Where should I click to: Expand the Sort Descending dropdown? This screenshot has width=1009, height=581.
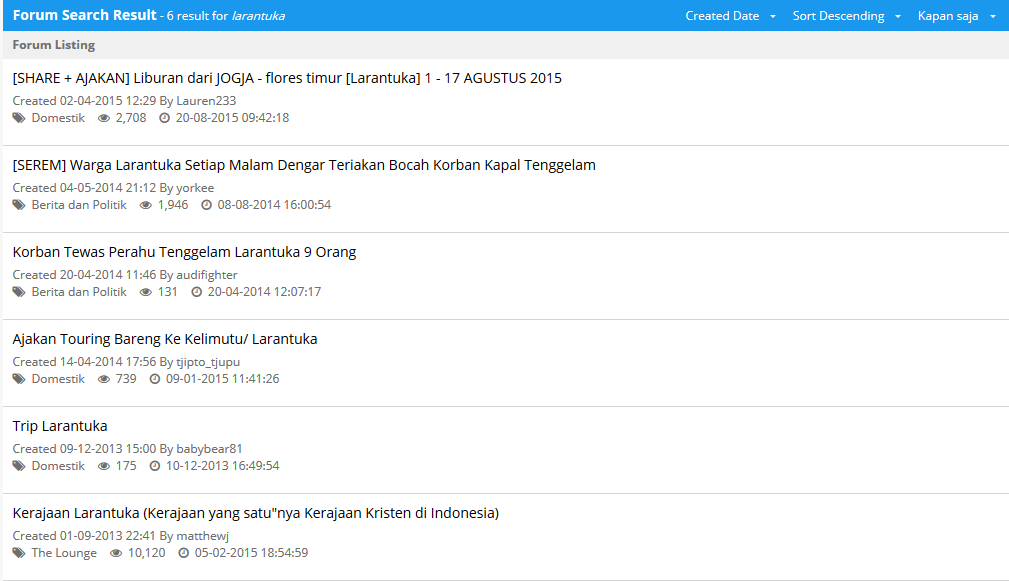point(838,15)
